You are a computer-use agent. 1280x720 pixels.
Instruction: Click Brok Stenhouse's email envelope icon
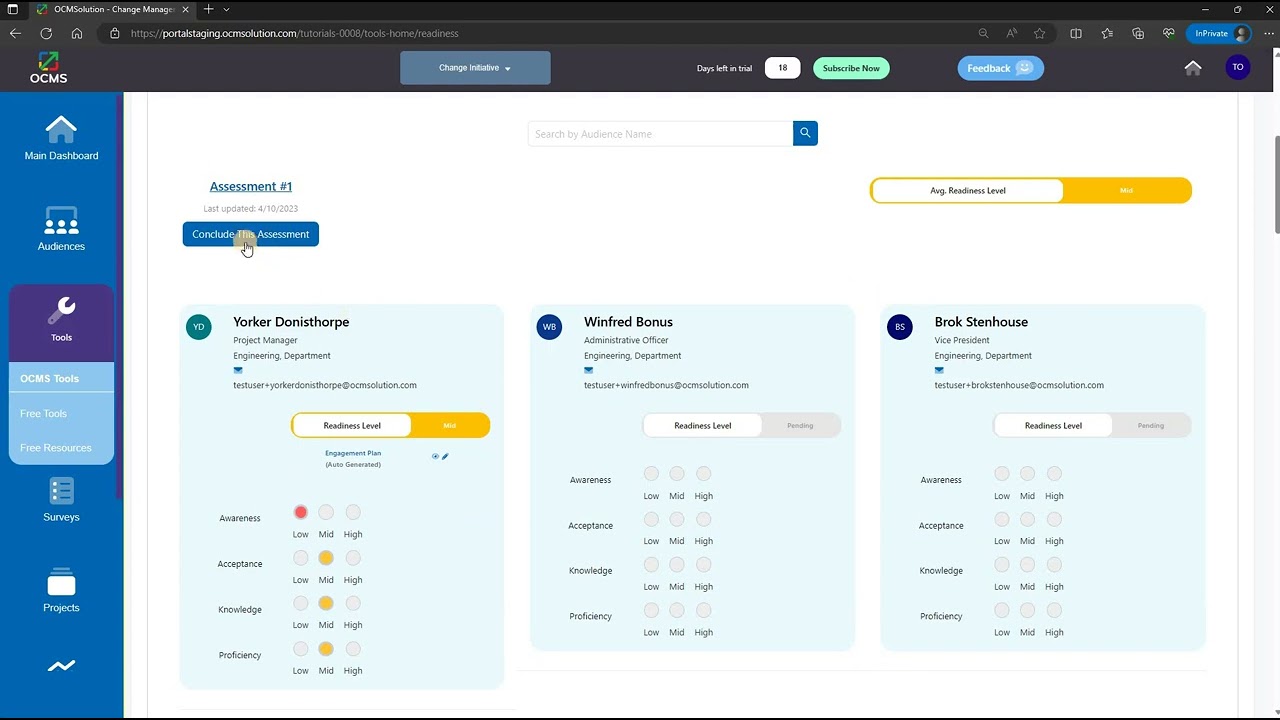point(940,370)
